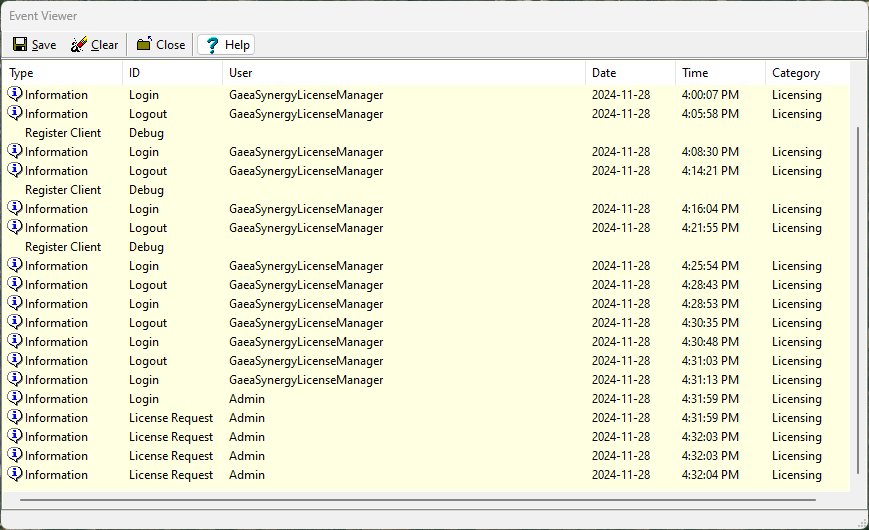Viewport: 869px width, 530px height.
Task: Click the horizontal scrollbar below the list
Action: point(417,499)
